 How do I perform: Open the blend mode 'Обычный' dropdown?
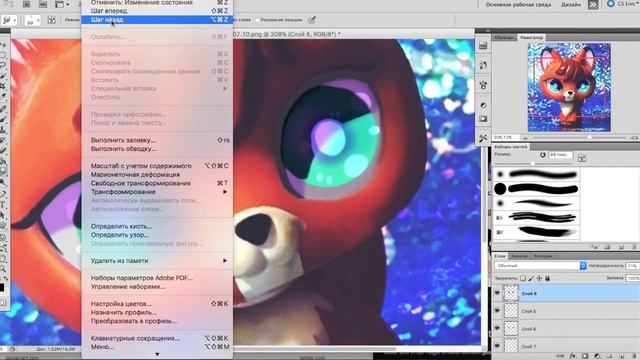coord(540,266)
